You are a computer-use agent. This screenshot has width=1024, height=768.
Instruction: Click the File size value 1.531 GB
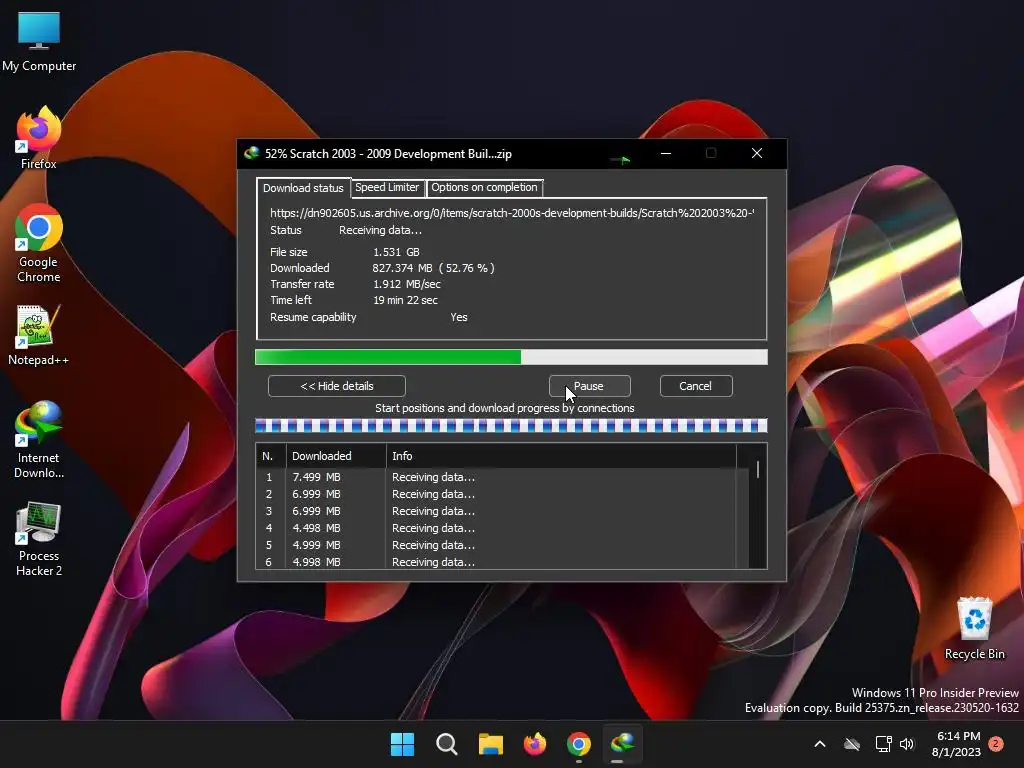(396, 252)
